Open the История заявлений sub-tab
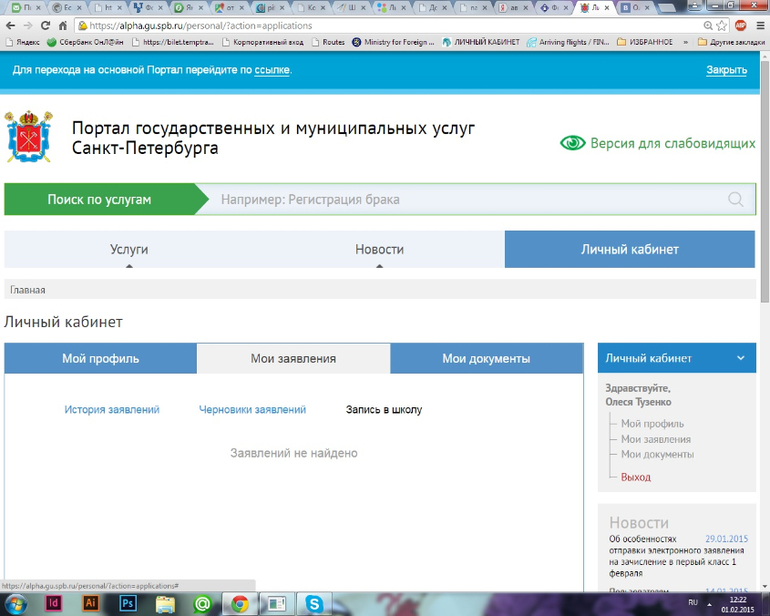 112,410
